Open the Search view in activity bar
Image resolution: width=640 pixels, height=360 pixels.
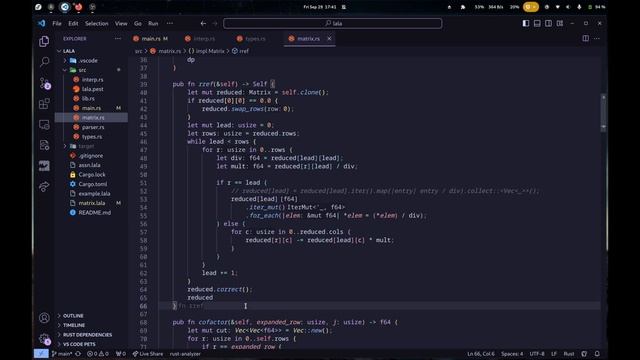(44, 62)
